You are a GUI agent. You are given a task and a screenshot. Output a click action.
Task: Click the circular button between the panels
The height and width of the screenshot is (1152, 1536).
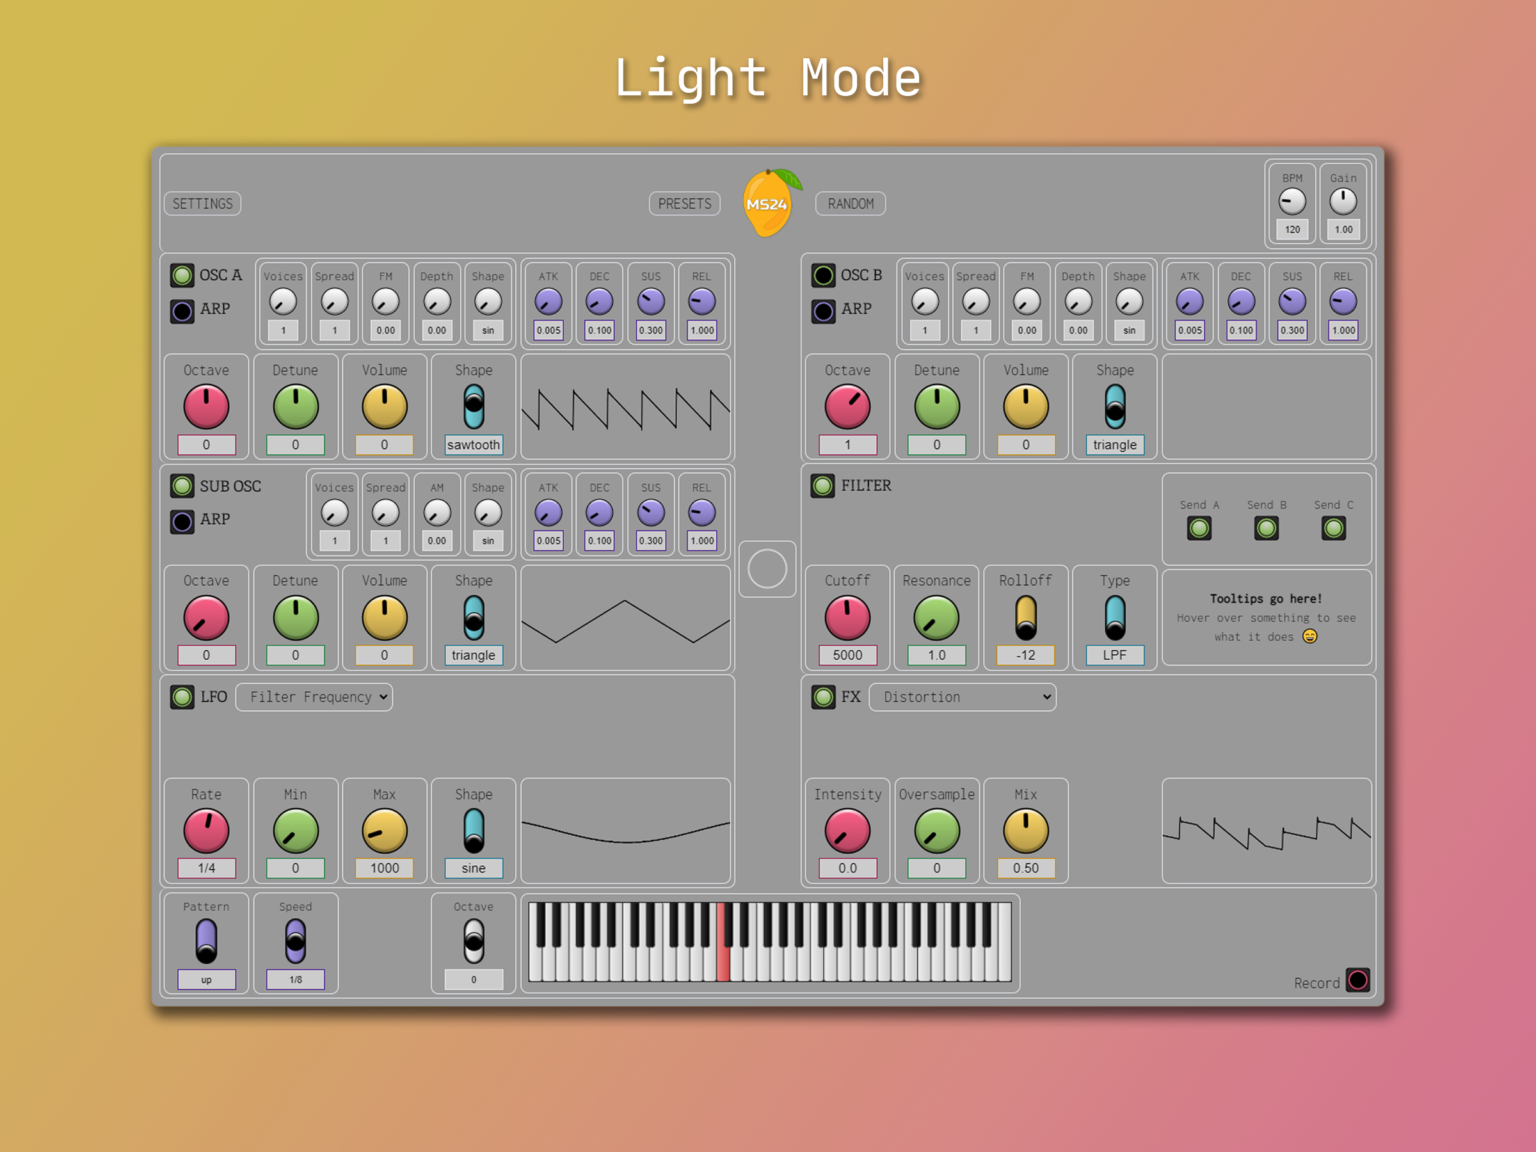coord(767,569)
